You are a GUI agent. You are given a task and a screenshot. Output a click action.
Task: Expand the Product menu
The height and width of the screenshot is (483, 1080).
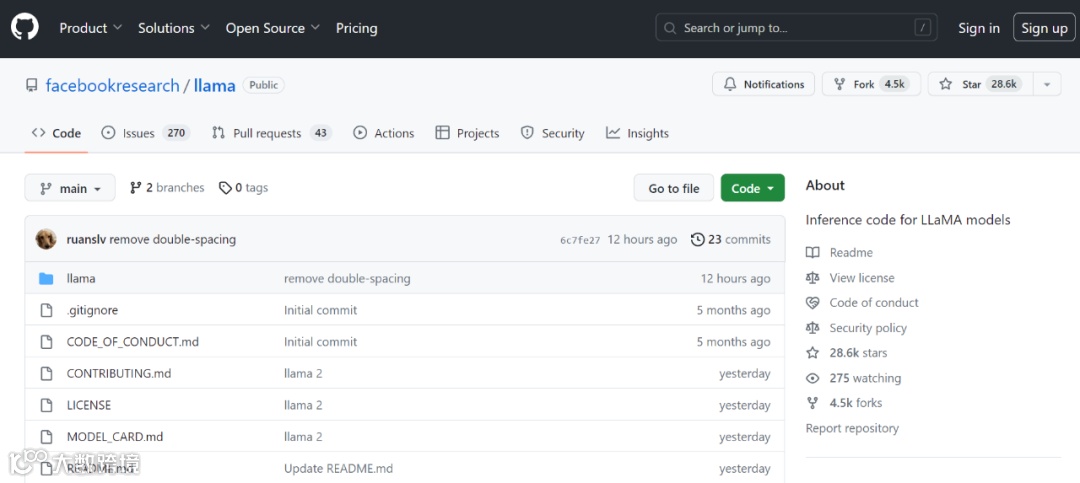(90, 28)
